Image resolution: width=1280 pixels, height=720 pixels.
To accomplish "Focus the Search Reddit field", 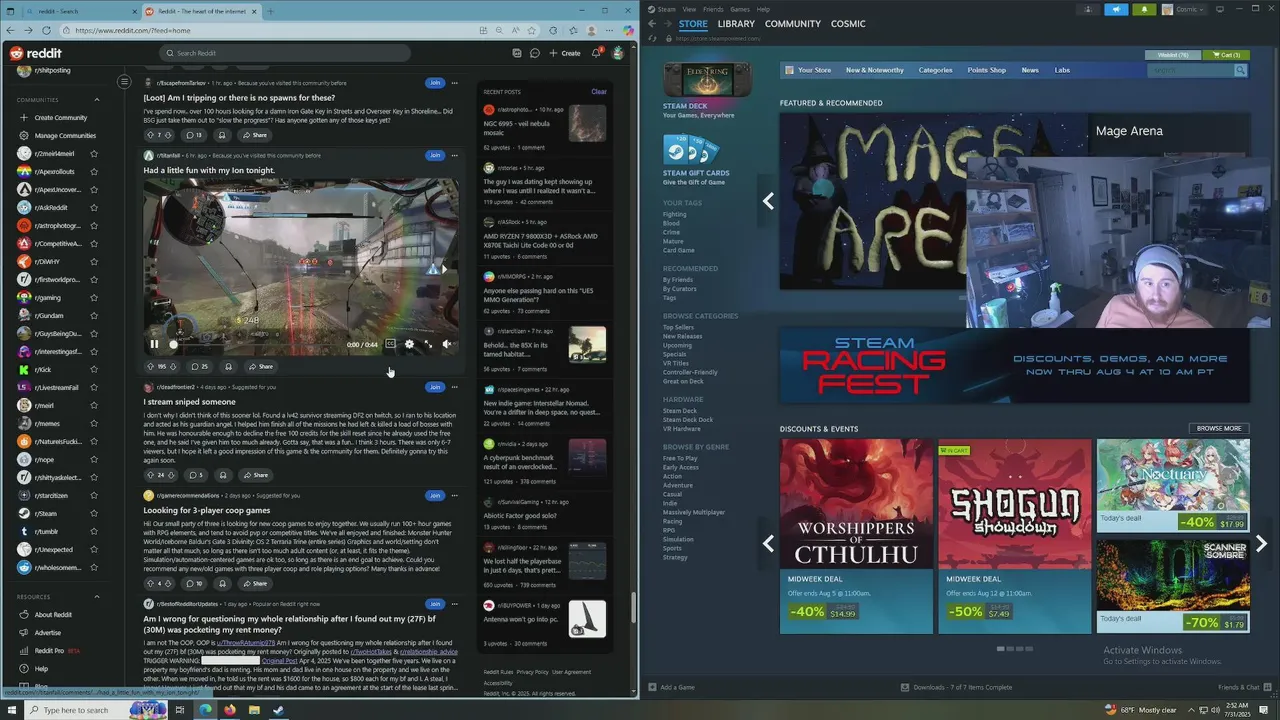I will 283,53.
